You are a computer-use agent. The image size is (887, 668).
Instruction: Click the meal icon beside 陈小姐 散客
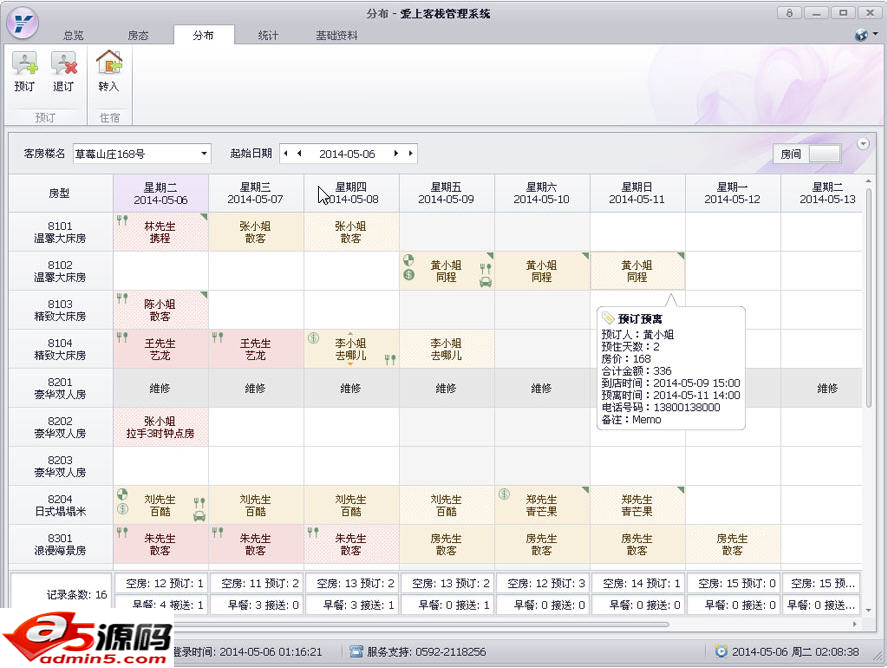tap(122, 298)
